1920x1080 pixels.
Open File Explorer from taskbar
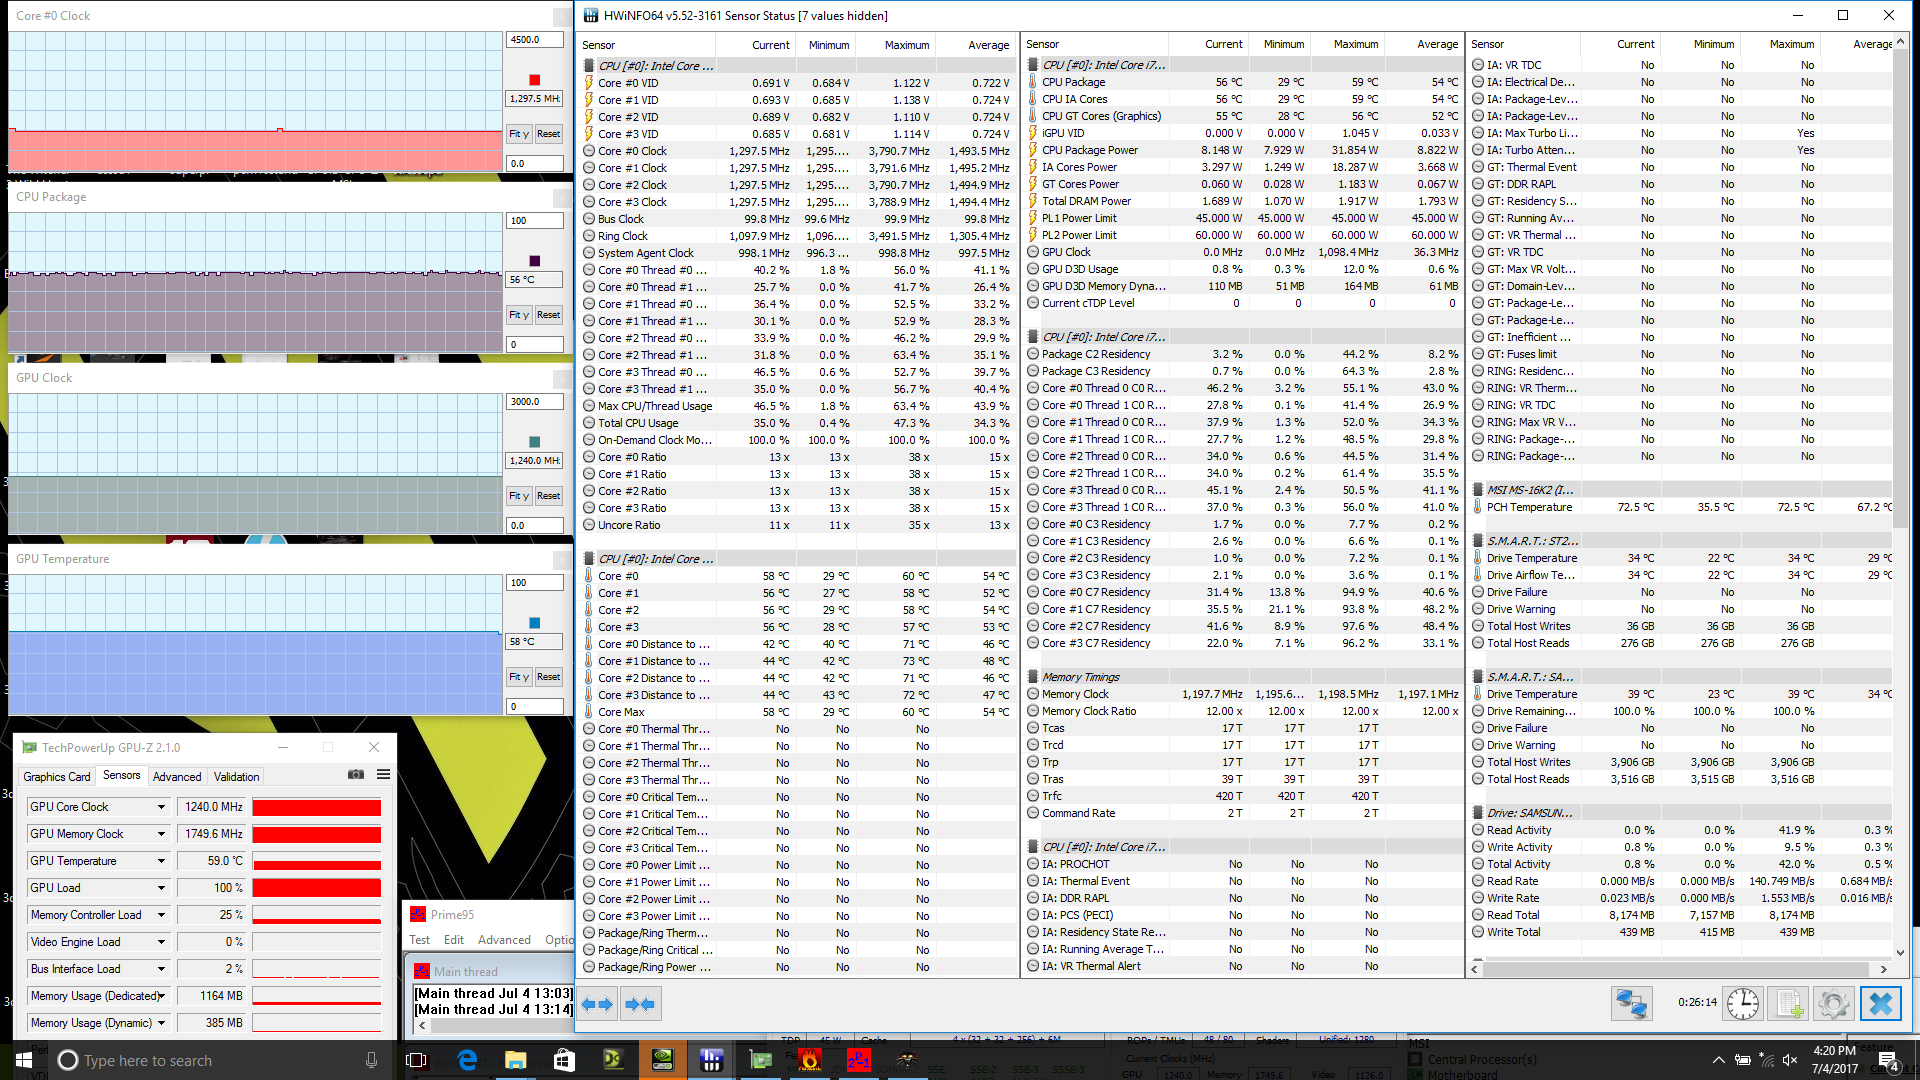pyautogui.click(x=515, y=1060)
